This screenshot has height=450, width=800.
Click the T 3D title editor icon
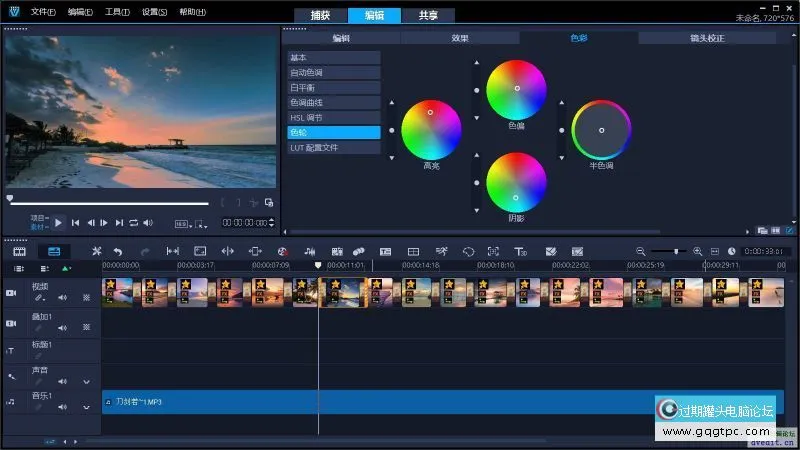pyautogui.click(x=520, y=251)
